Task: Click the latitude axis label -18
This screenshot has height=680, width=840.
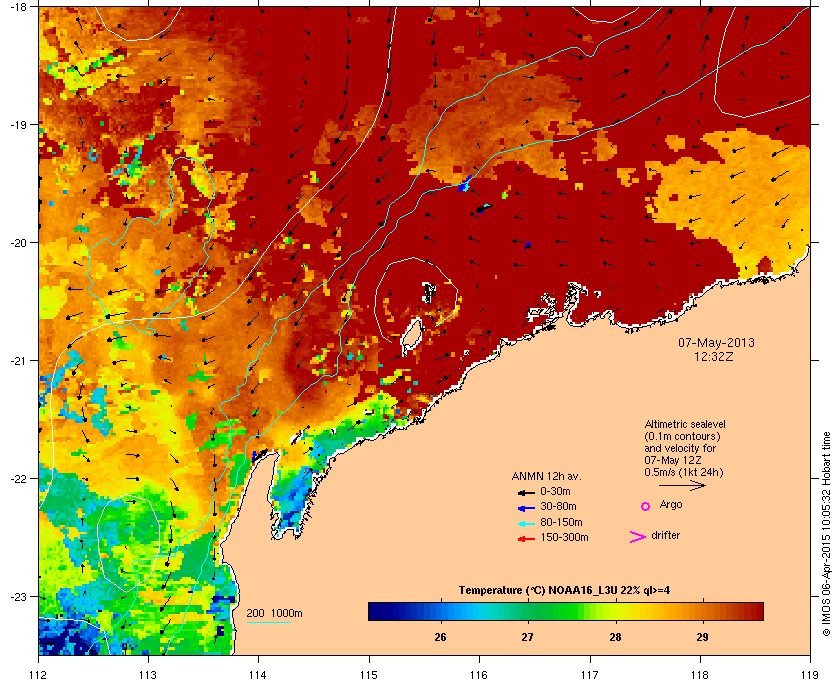Action: tap(19, 6)
